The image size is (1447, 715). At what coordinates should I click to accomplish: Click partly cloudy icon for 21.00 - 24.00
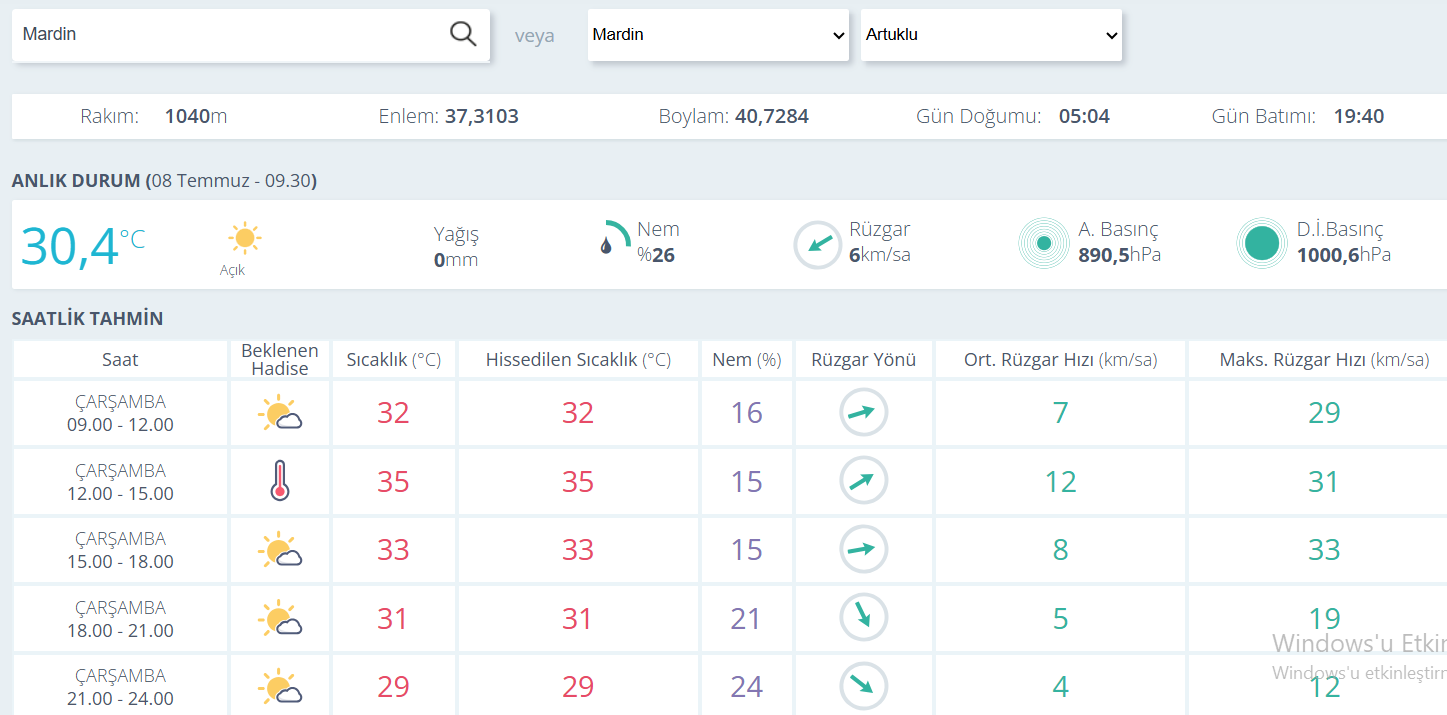point(280,687)
